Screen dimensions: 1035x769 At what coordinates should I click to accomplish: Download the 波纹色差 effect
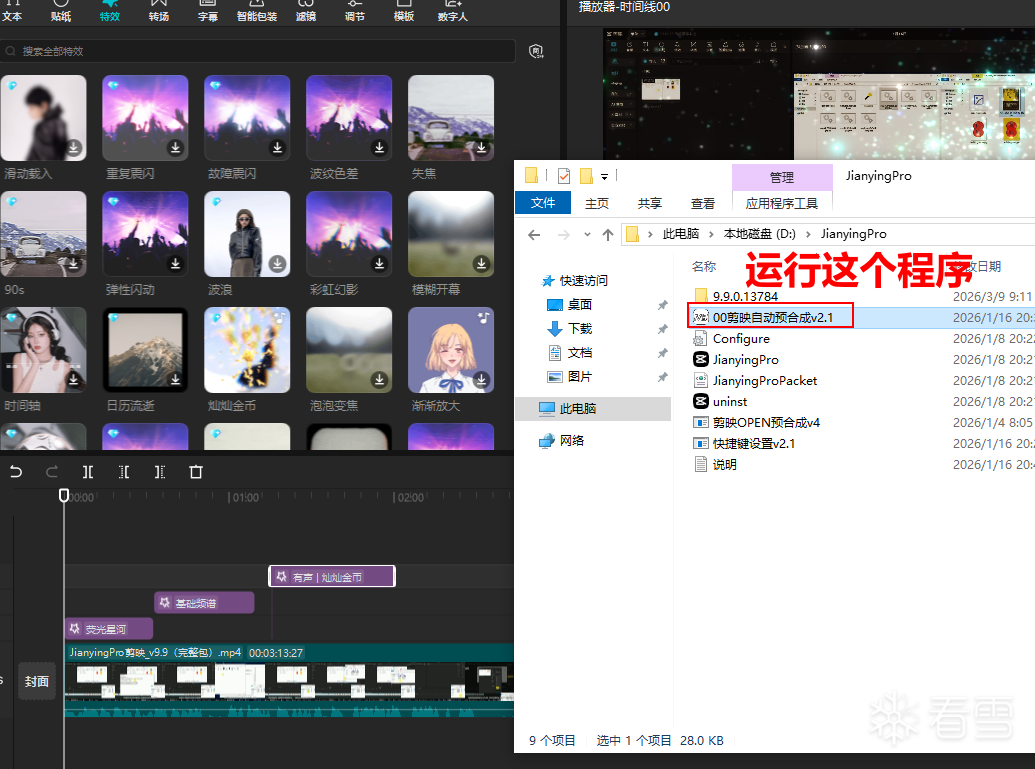pos(380,147)
